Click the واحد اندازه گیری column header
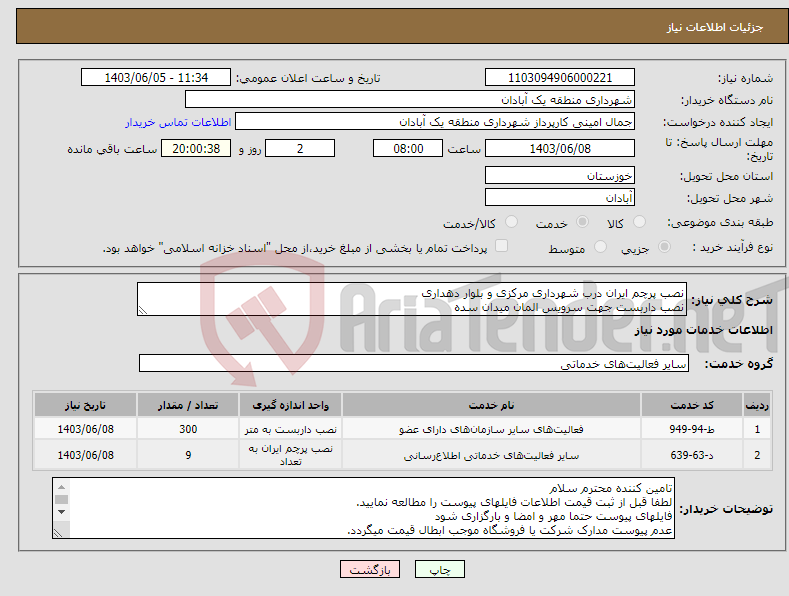 coord(290,405)
